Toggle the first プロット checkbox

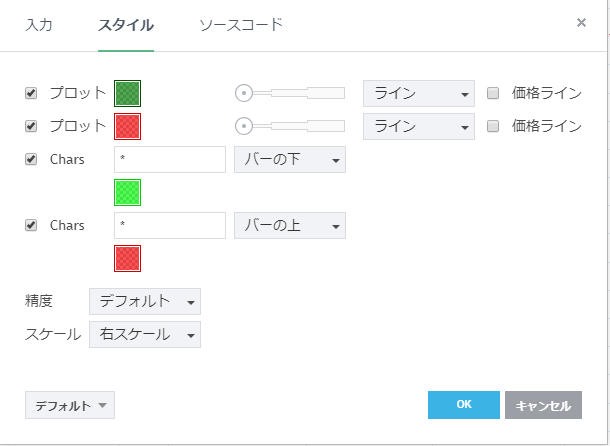(31, 93)
